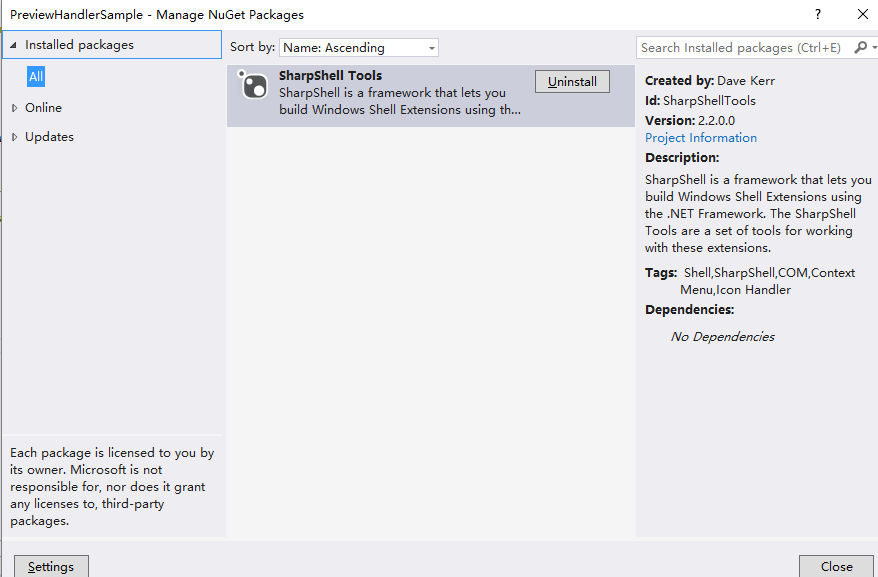
Task: Open the Settings button
Action: point(51,566)
